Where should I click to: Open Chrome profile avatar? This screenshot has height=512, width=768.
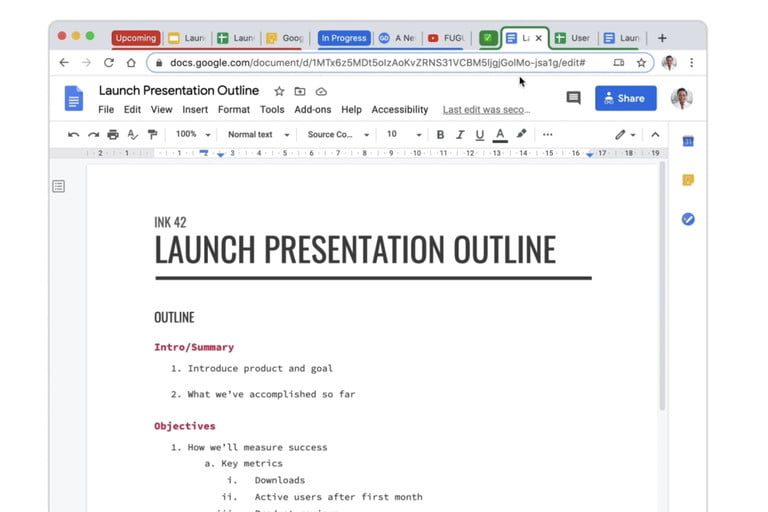[669, 63]
